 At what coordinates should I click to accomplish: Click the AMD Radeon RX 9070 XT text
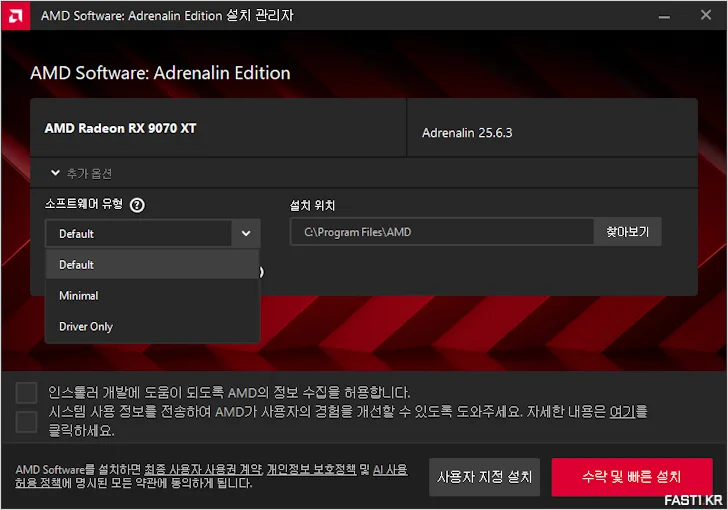pos(120,128)
